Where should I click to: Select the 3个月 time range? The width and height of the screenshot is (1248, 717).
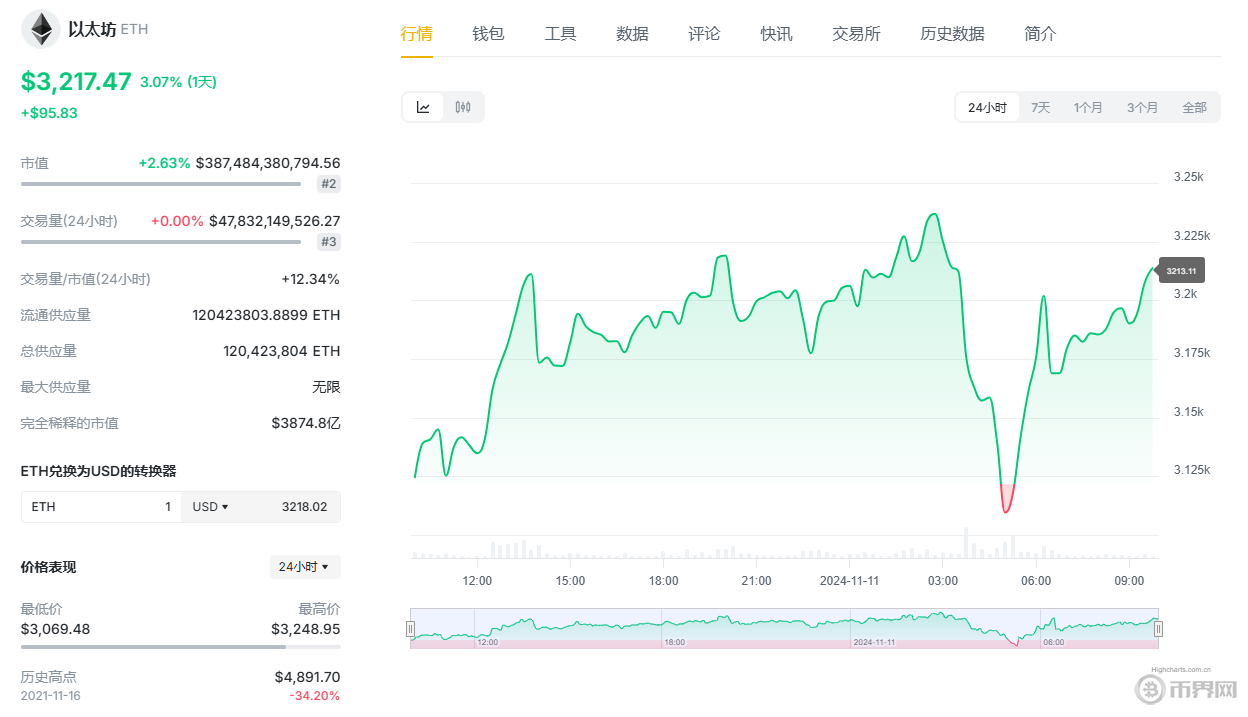[1142, 108]
